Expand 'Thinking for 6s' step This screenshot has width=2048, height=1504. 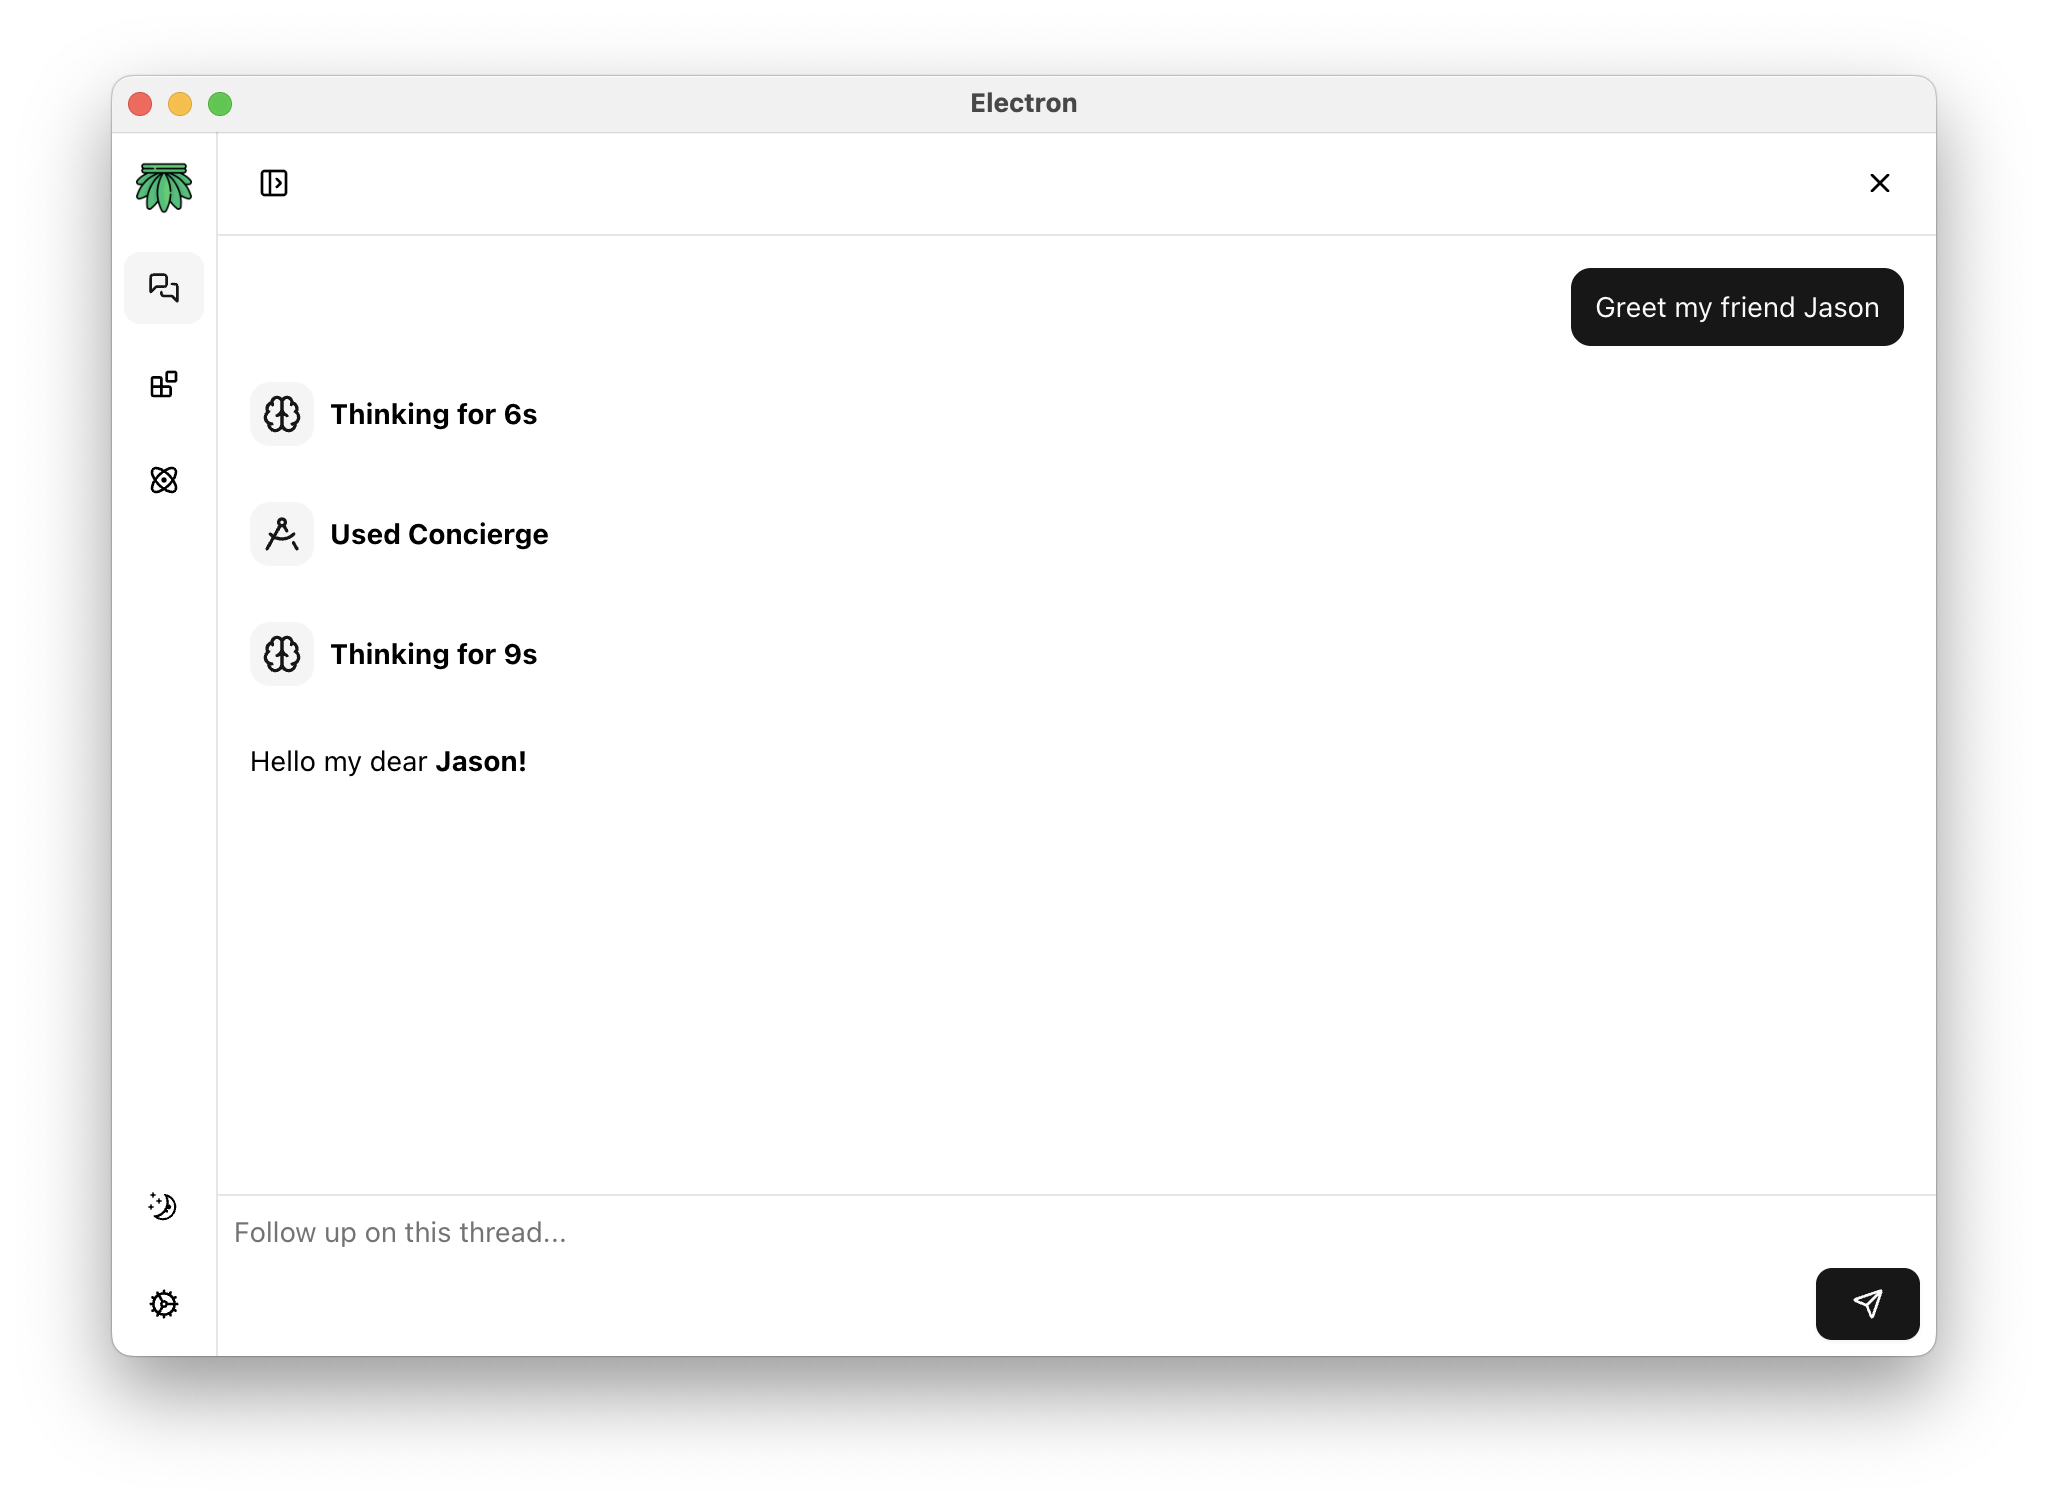433,414
